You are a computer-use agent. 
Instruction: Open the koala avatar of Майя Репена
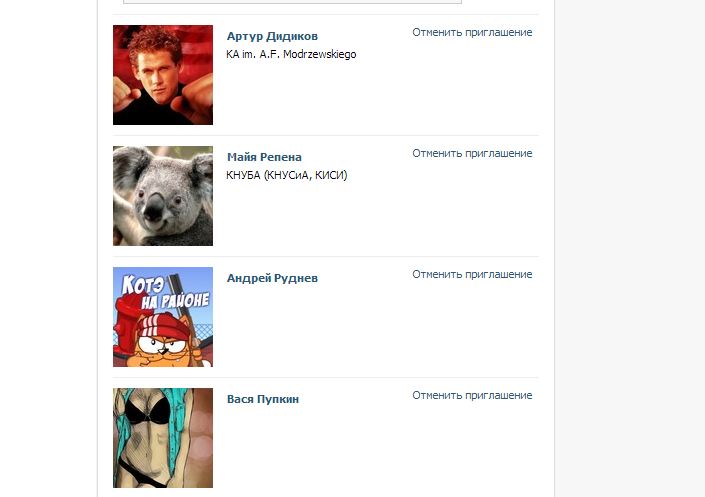[x=163, y=196]
